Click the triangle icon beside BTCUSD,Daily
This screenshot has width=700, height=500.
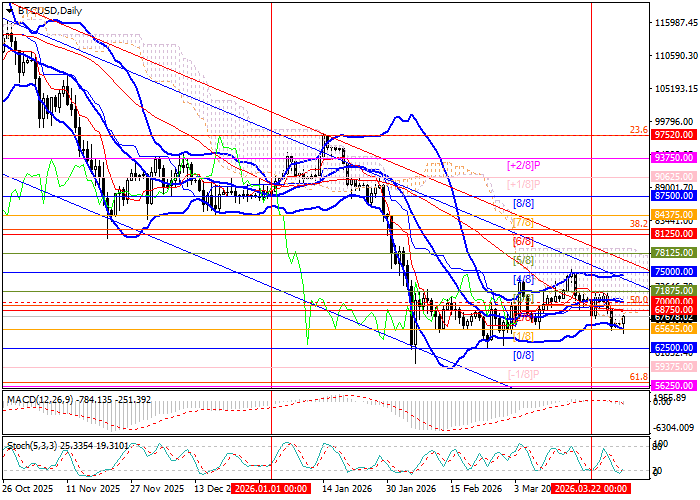(7, 10)
